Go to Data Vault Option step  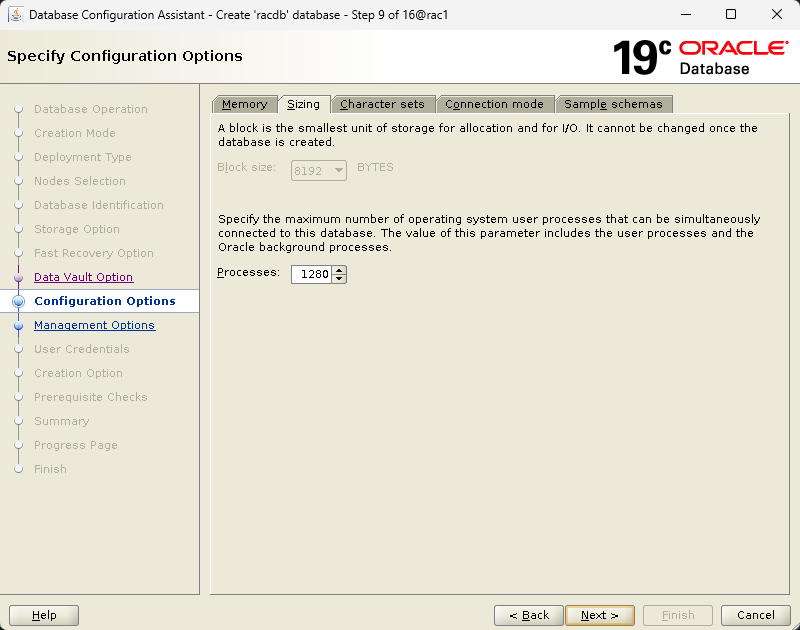84,277
